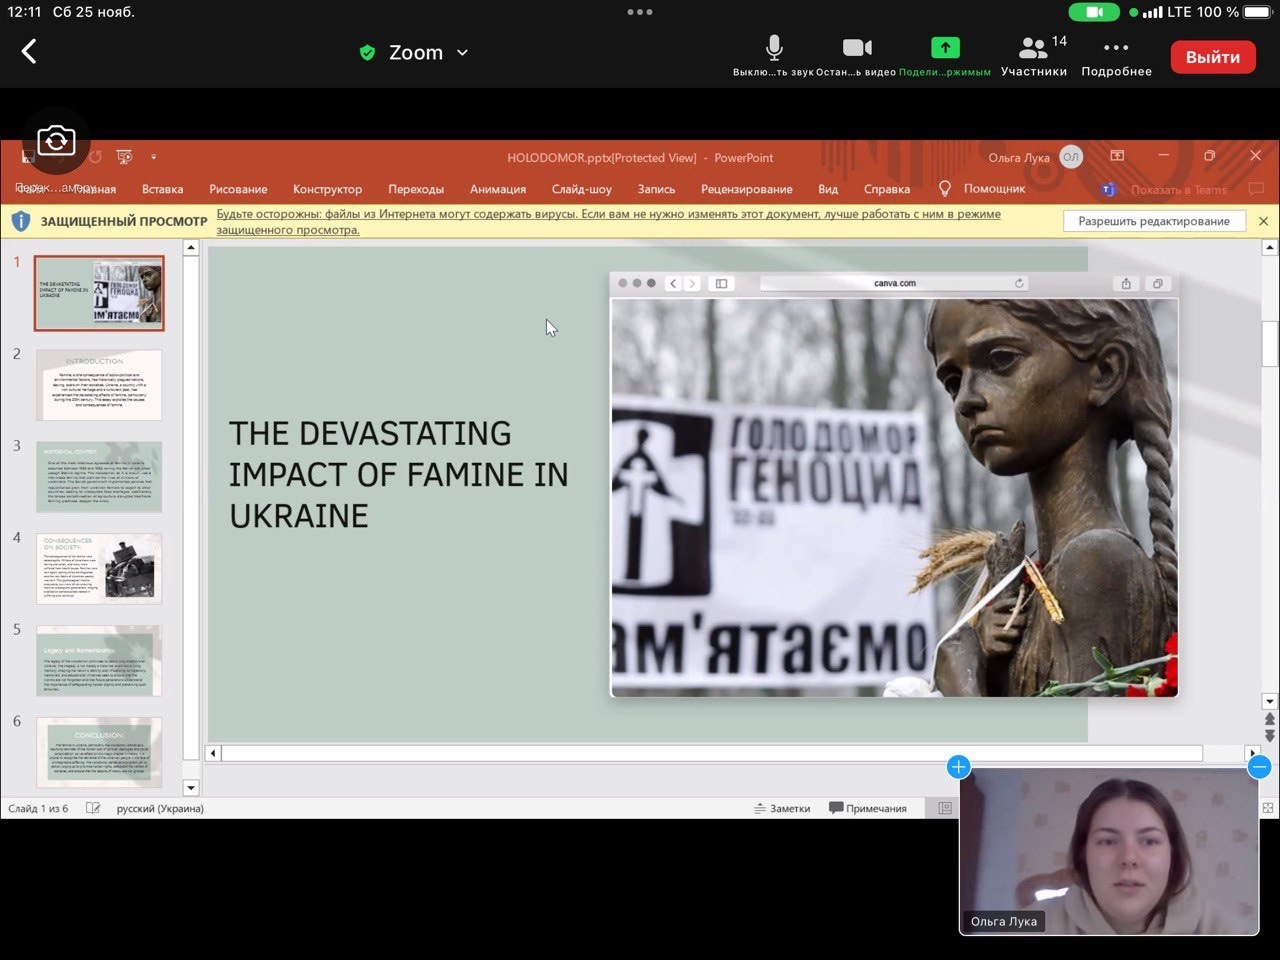Collapse video tile with minus icon
This screenshot has height=960, width=1280.
point(1259,767)
